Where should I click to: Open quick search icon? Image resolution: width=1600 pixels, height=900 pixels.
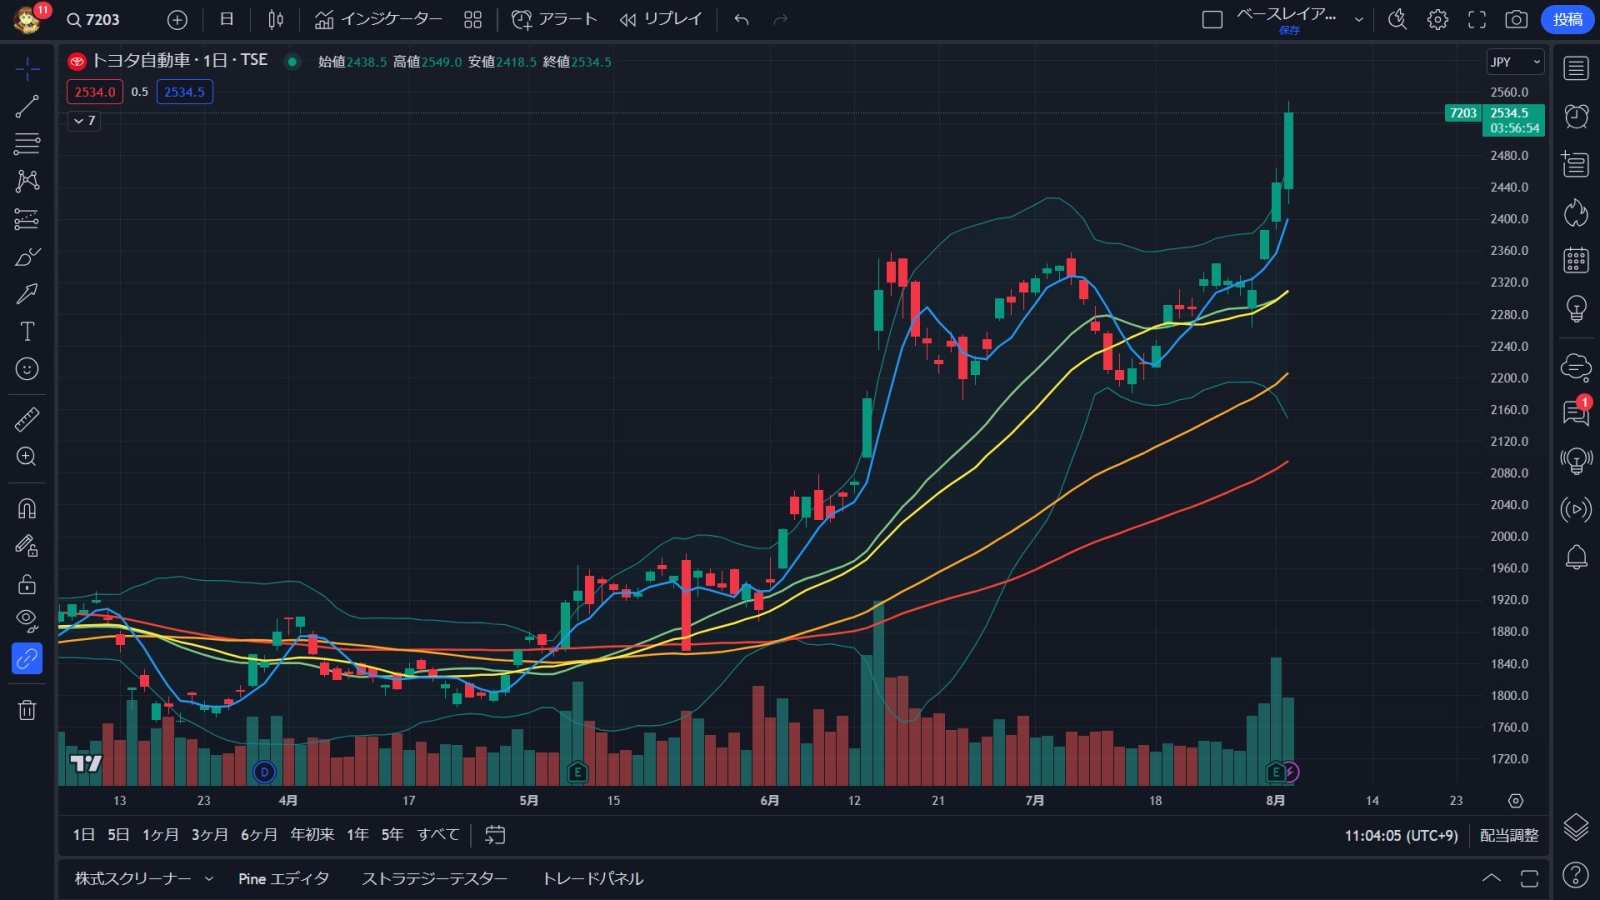pos(1398,19)
